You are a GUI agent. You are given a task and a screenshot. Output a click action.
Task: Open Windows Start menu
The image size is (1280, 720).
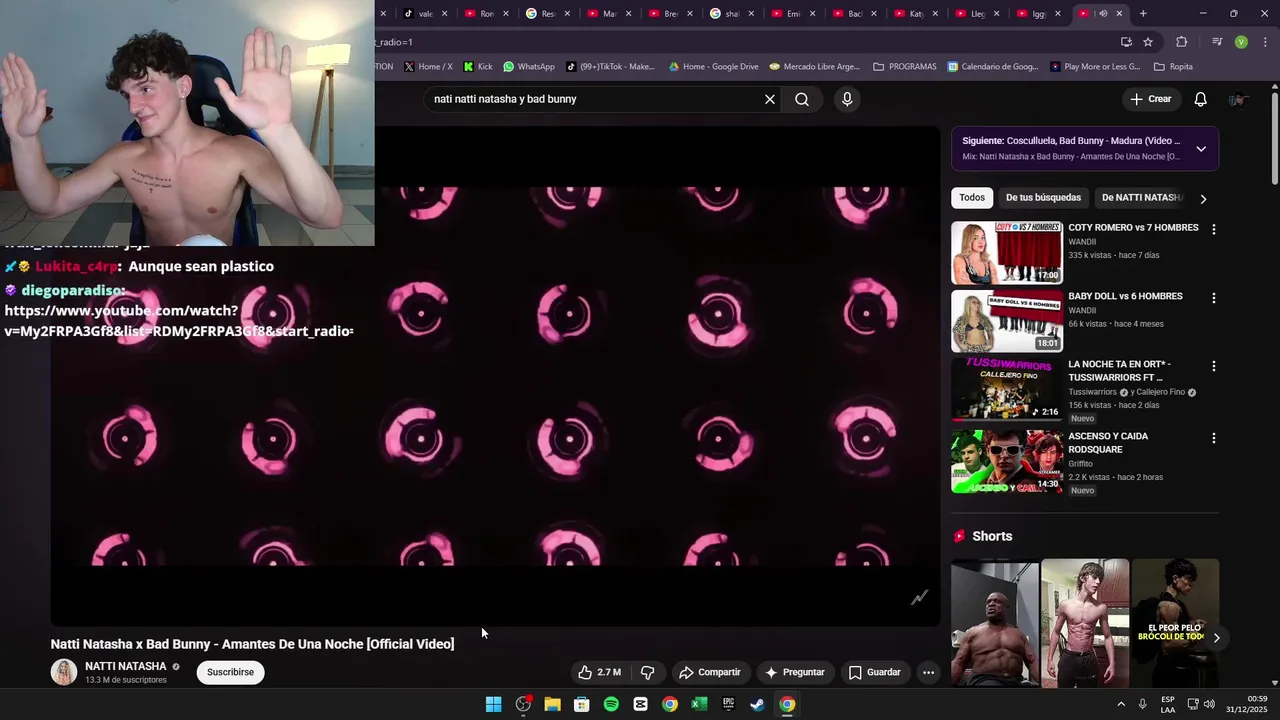[x=493, y=704]
